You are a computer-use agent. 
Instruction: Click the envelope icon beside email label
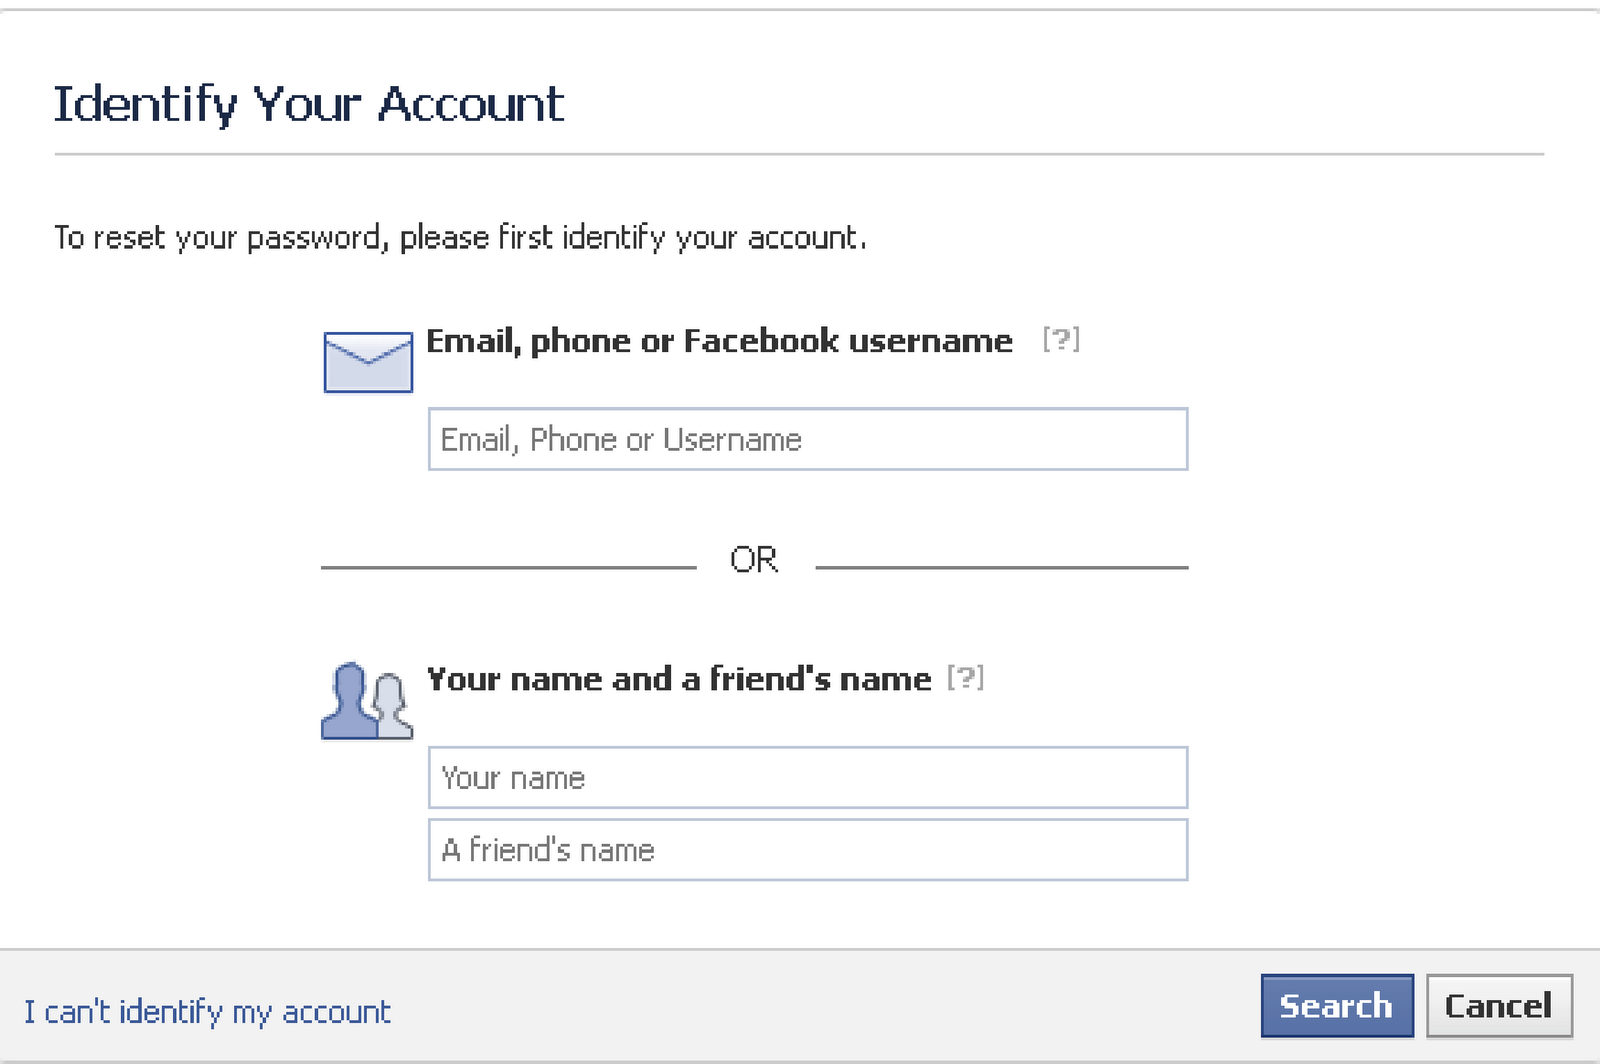[x=368, y=362]
